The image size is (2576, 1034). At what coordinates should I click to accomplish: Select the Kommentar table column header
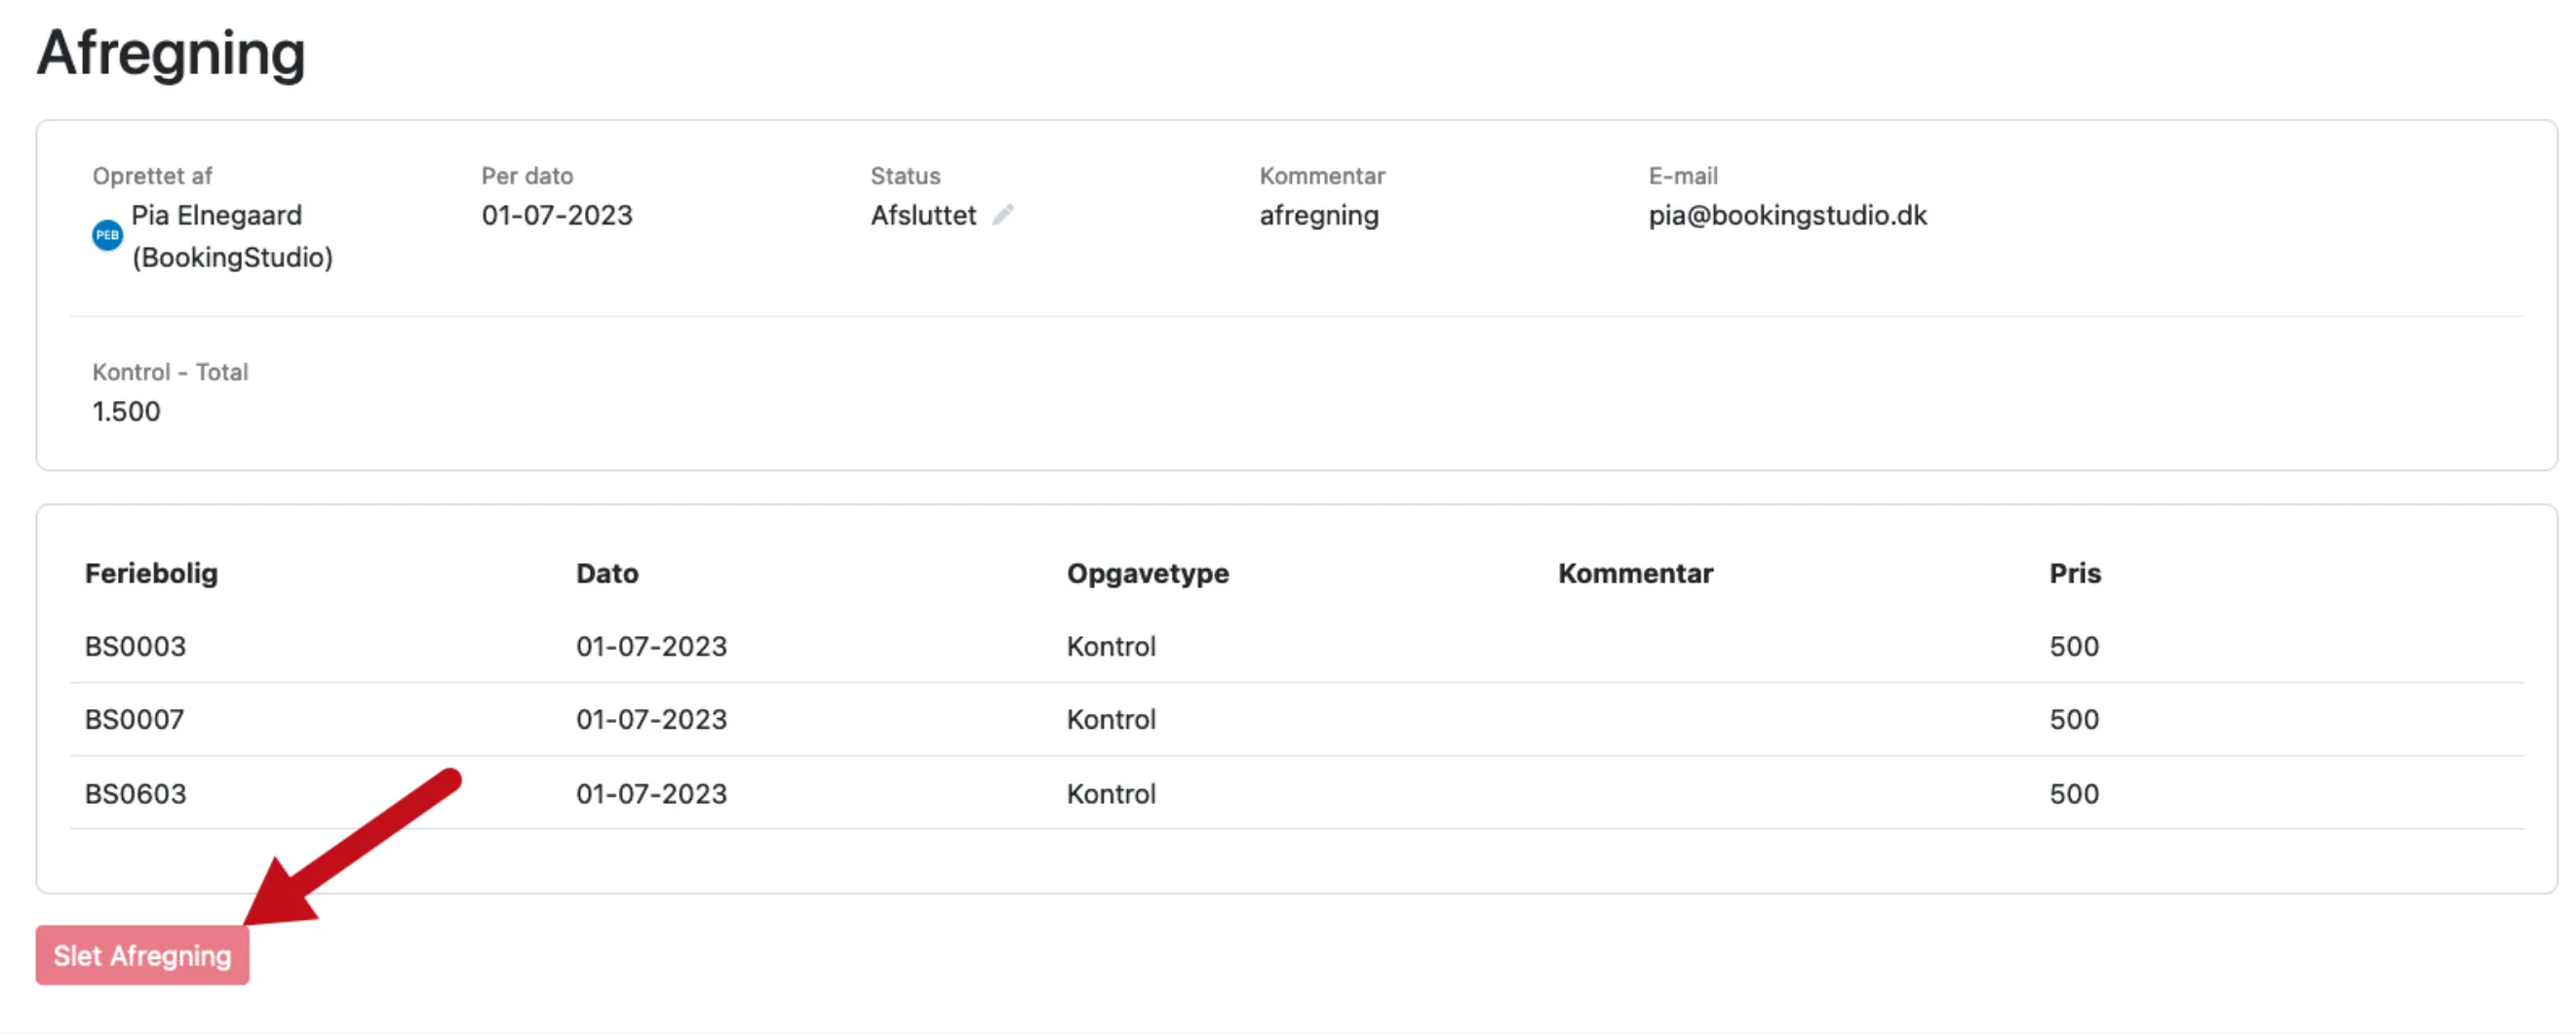pyautogui.click(x=1635, y=573)
